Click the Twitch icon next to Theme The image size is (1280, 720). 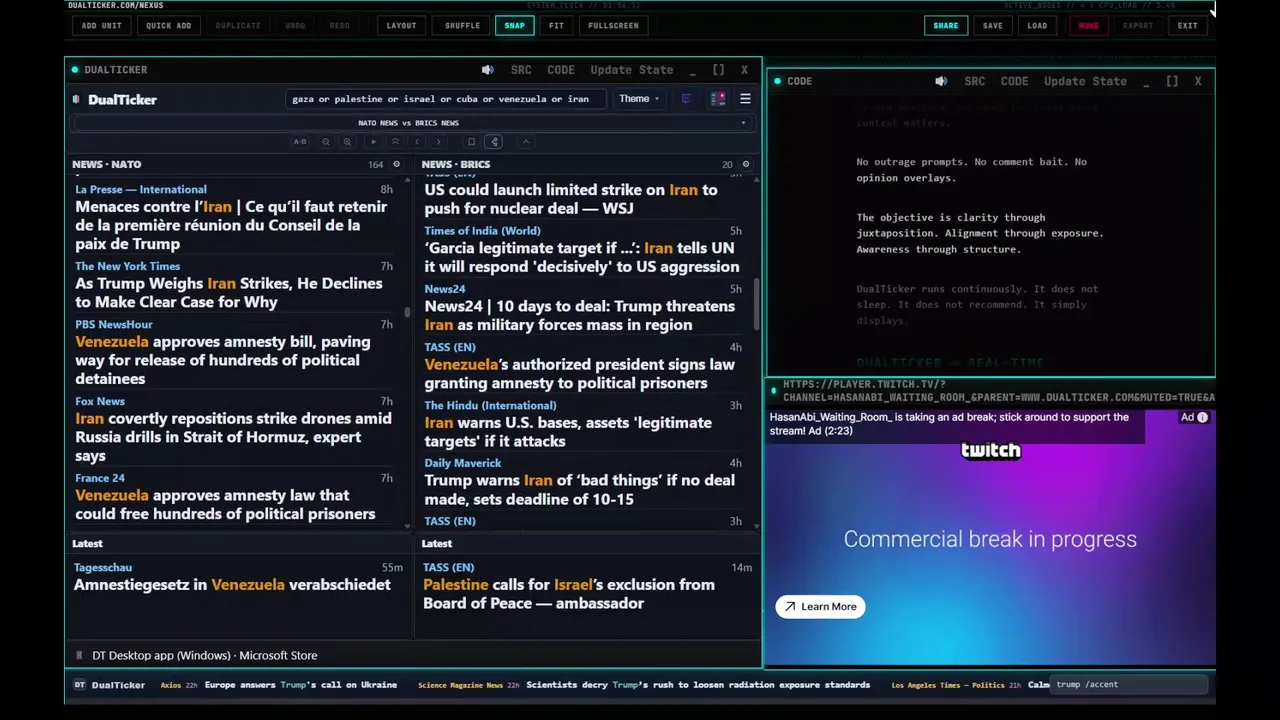coord(686,99)
